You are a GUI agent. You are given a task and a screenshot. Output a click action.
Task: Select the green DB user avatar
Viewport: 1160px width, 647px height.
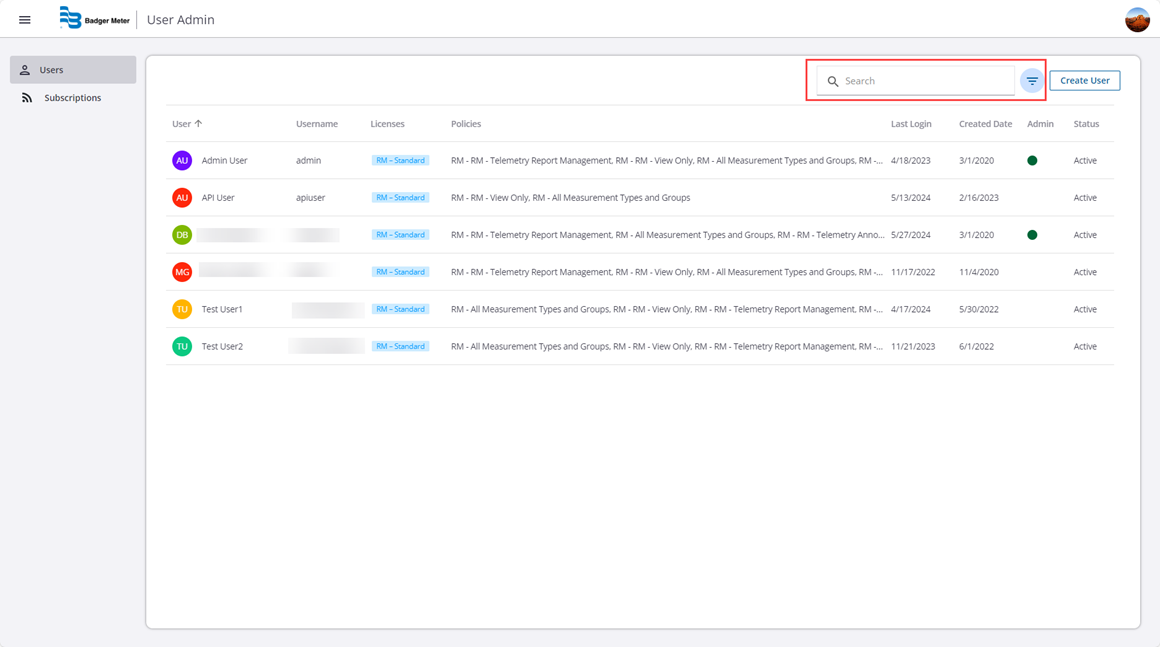pyautogui.click(x=182, y=235)
